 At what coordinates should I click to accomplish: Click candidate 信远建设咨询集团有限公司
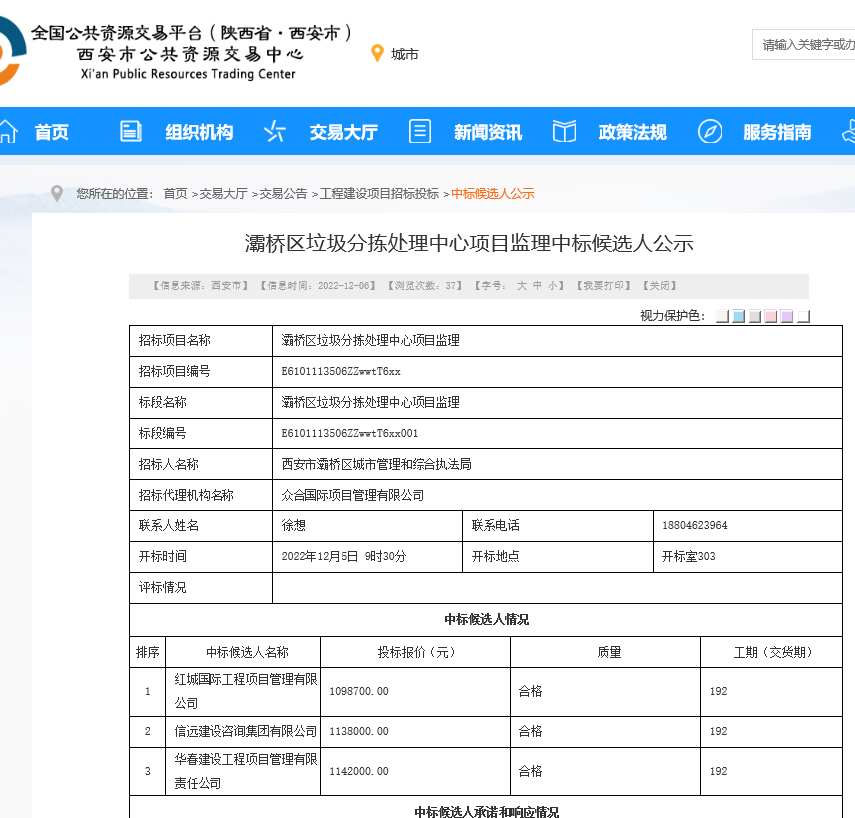coord(245,731)
